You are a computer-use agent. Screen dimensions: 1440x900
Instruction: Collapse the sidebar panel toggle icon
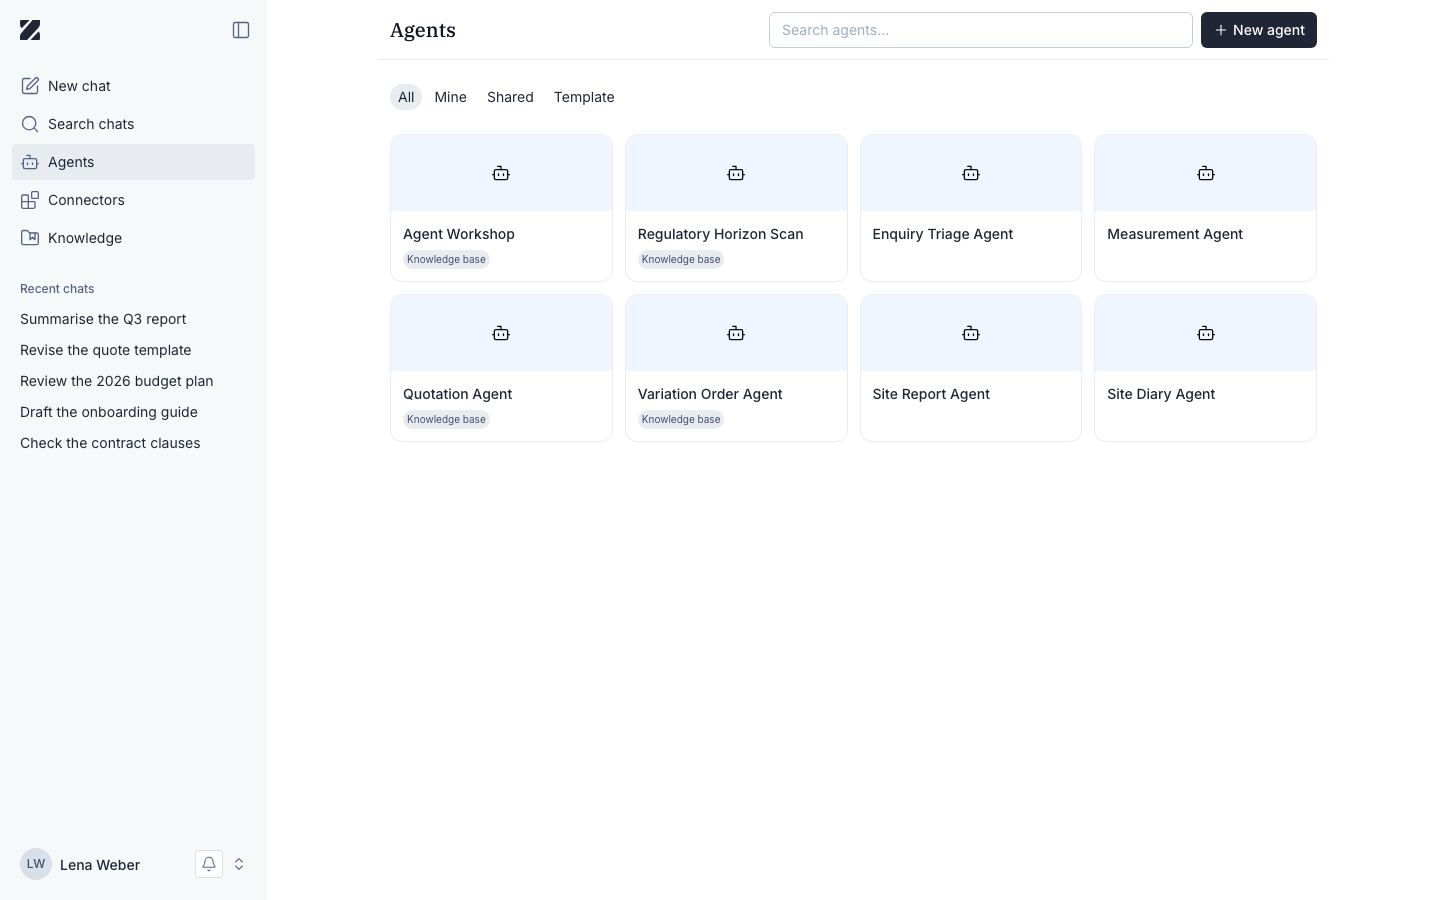click(x=241, y=30)
